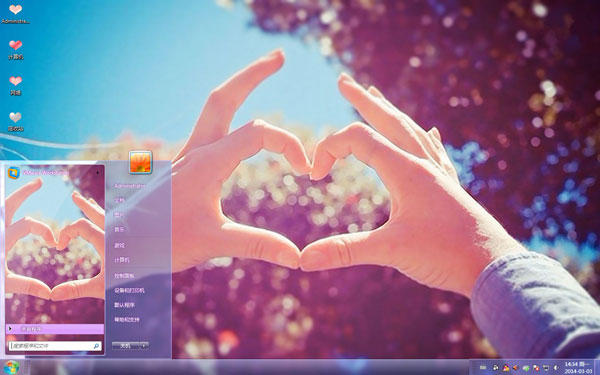600x375 pixels.
Task: Expand the 所有程序 list
Action: pyautogui.click(x=55, y=329)
